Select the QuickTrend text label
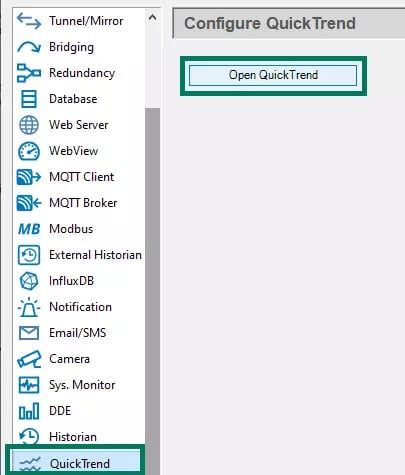Viewport: 405px width, 475px height. click(x=80, y=464)
